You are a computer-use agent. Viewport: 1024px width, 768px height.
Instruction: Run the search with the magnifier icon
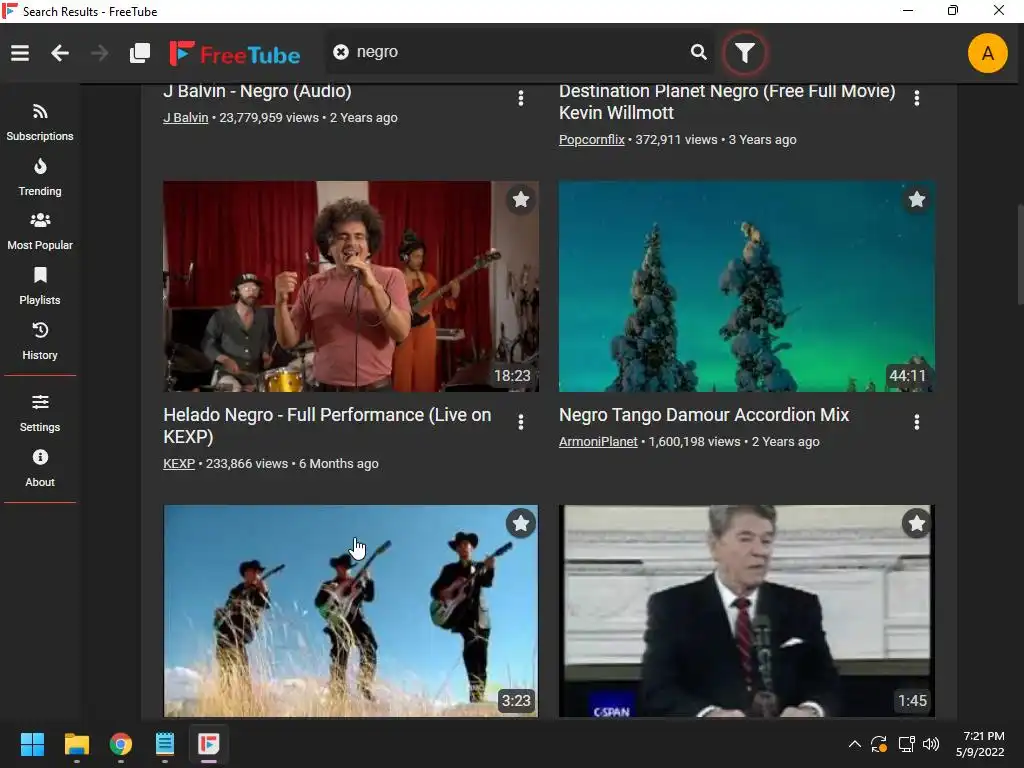(x=698, y=52)
